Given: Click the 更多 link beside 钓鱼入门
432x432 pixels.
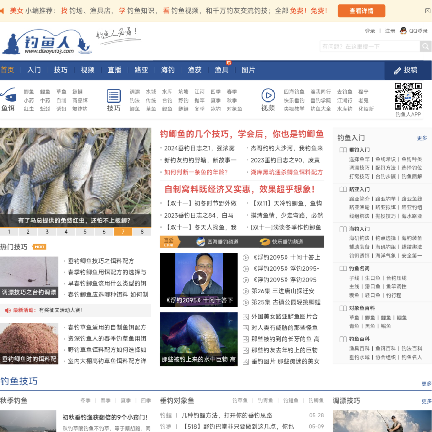Looking at the screenshot, I should pos(422,138).
